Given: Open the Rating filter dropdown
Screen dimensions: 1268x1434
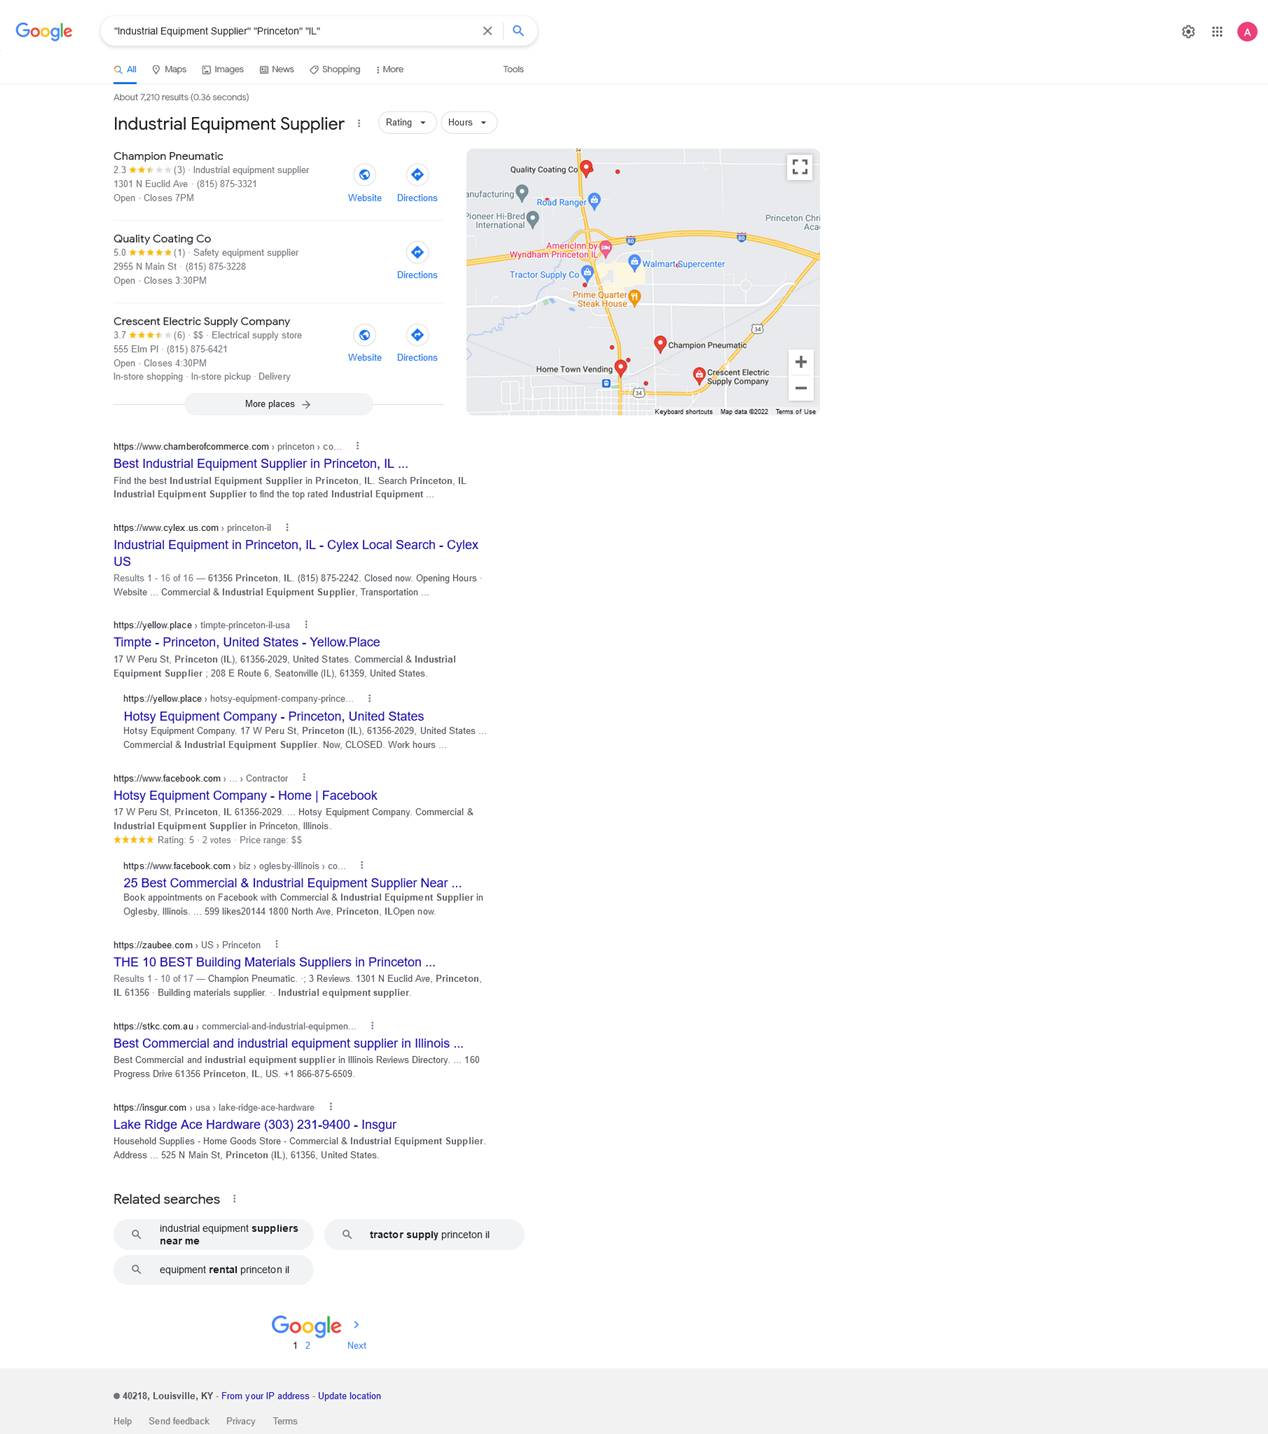Looking at the screenshot, I should (407, 123).
